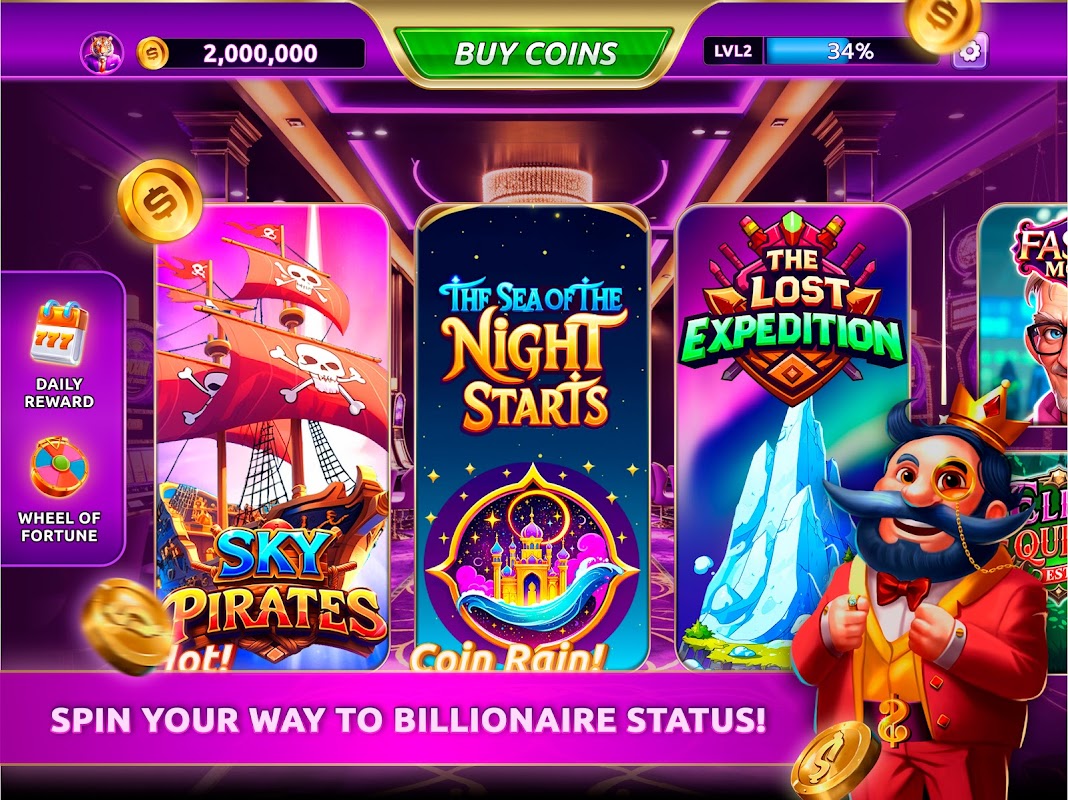Click the Spin Your Way banner text
The image size is (1068, 800).
[x=408, y=720]
